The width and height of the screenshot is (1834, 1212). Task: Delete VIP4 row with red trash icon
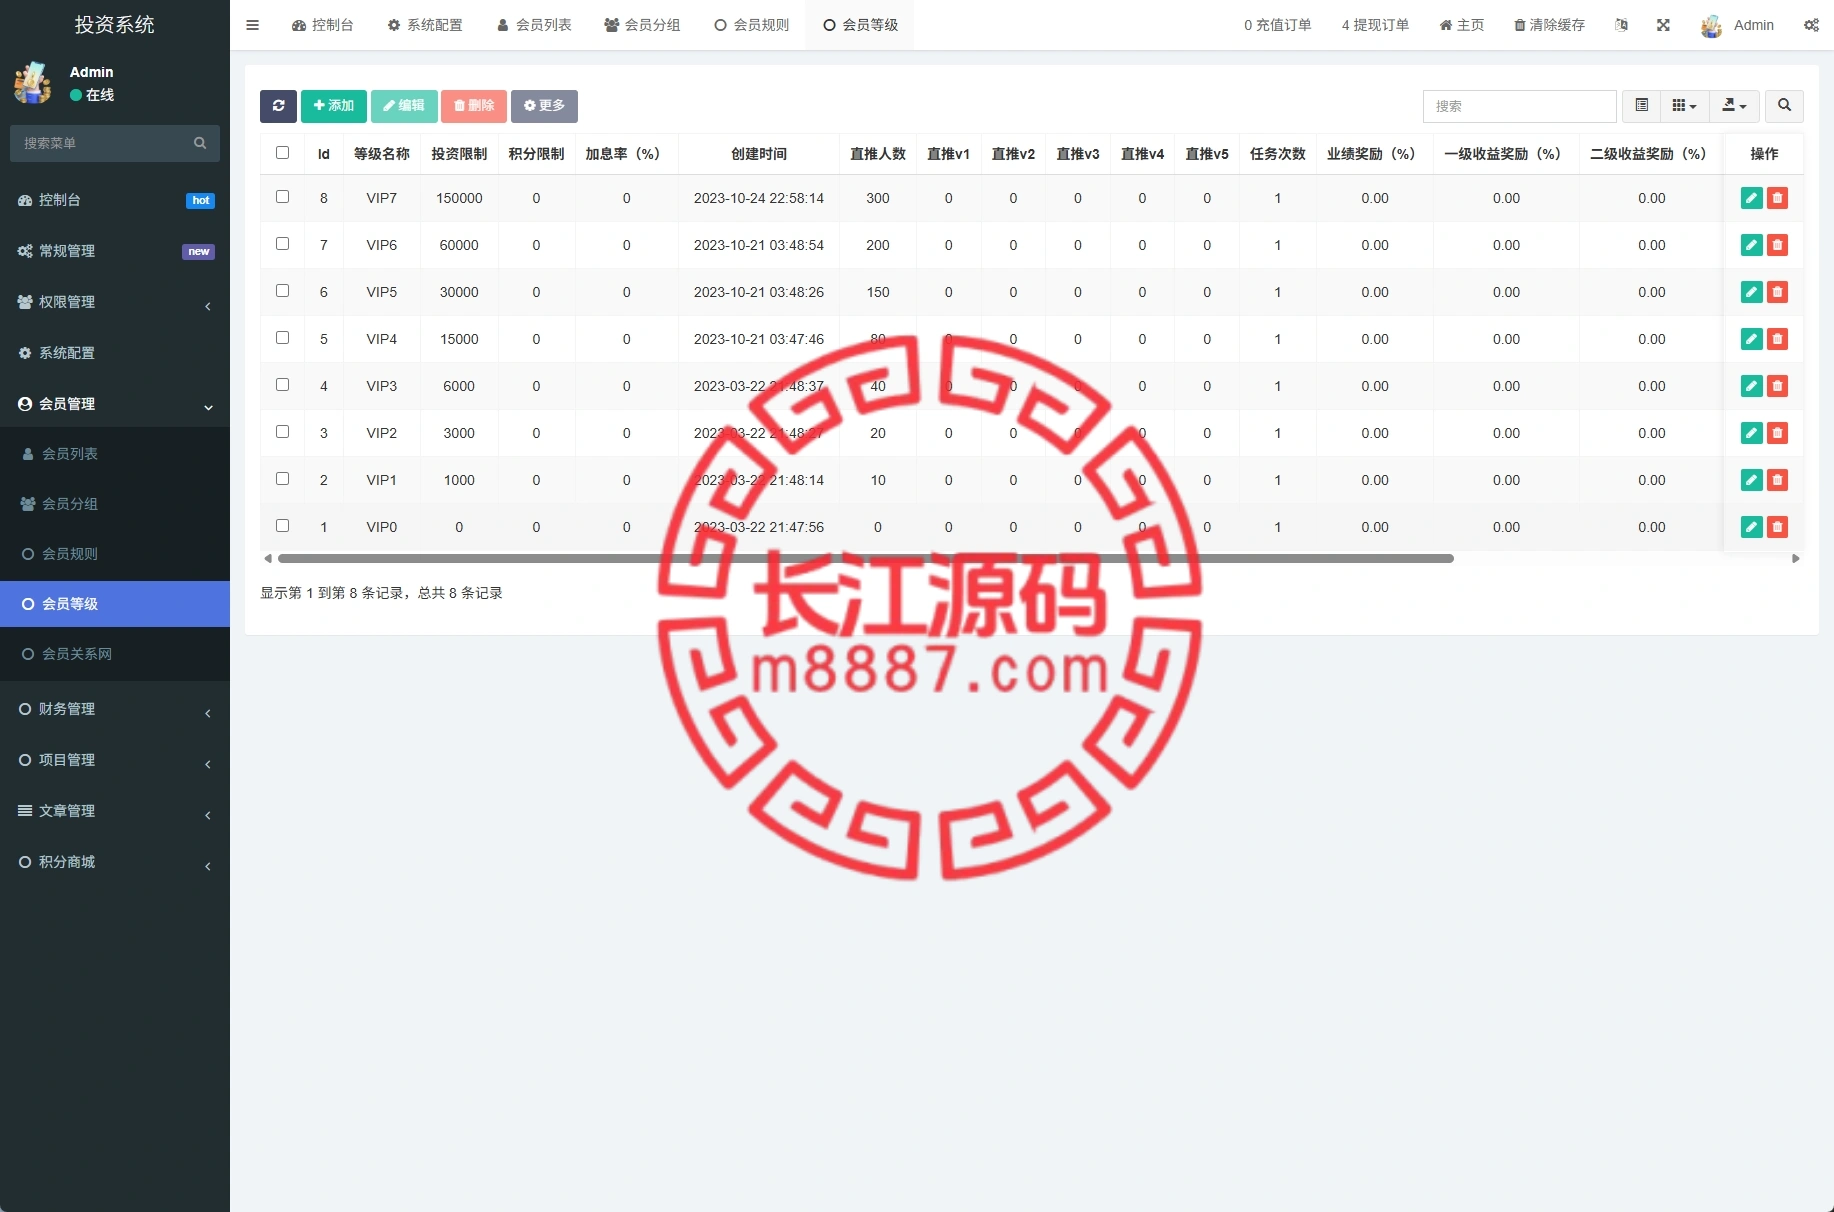click(1777, 339)
